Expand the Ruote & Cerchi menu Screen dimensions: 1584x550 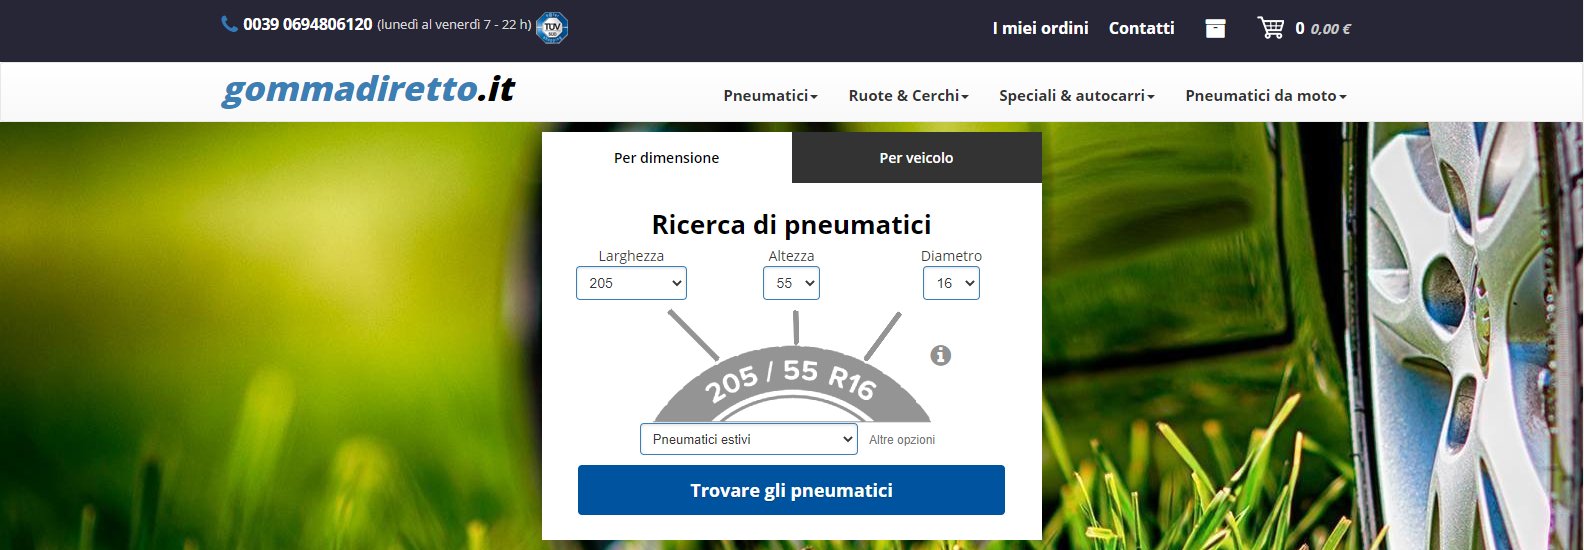coord(908,96)
